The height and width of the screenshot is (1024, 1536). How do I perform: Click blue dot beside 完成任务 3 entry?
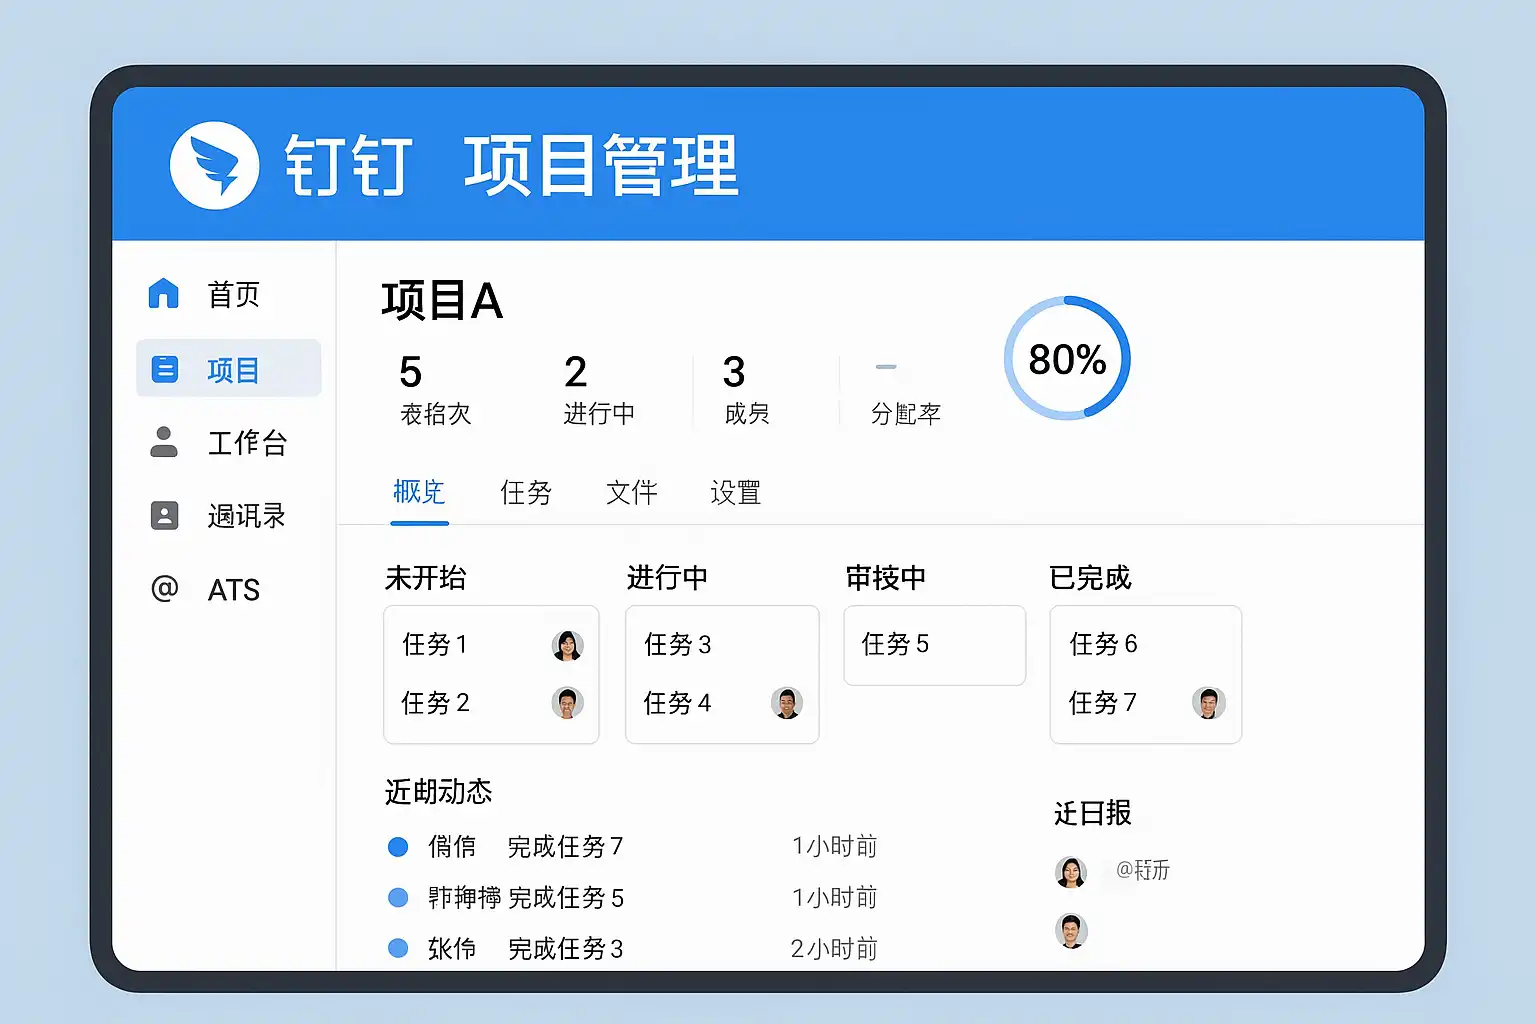pos(398,948)
